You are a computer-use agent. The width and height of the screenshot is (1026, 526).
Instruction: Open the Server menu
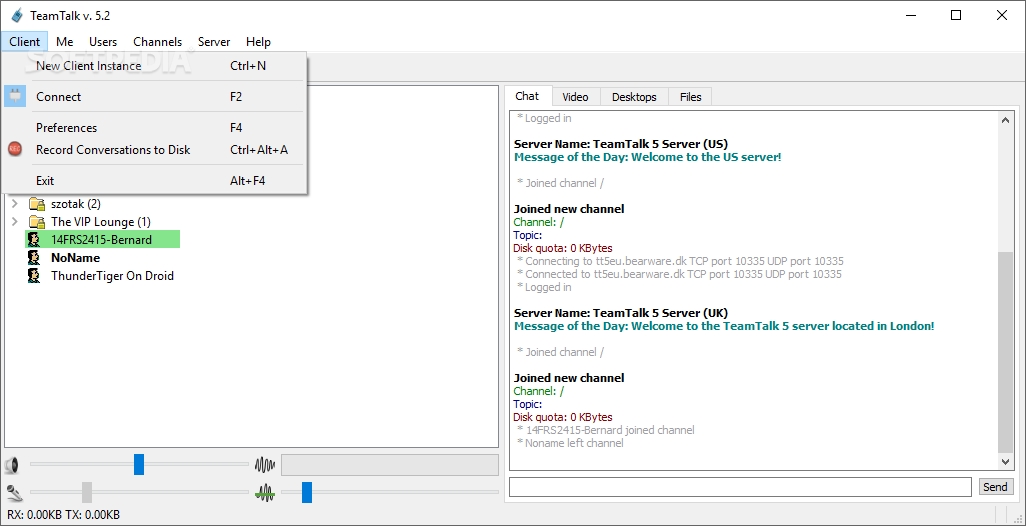pos(214,41)
